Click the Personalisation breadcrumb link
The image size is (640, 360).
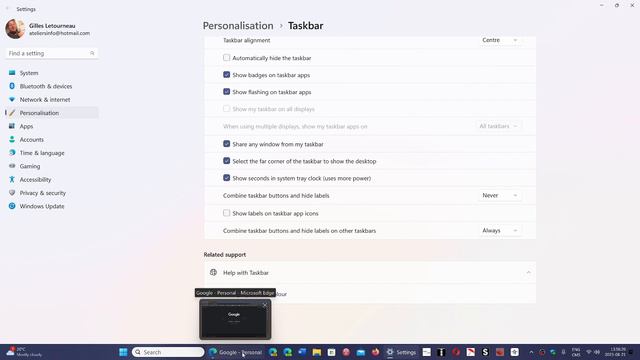(x=238, y=25)
